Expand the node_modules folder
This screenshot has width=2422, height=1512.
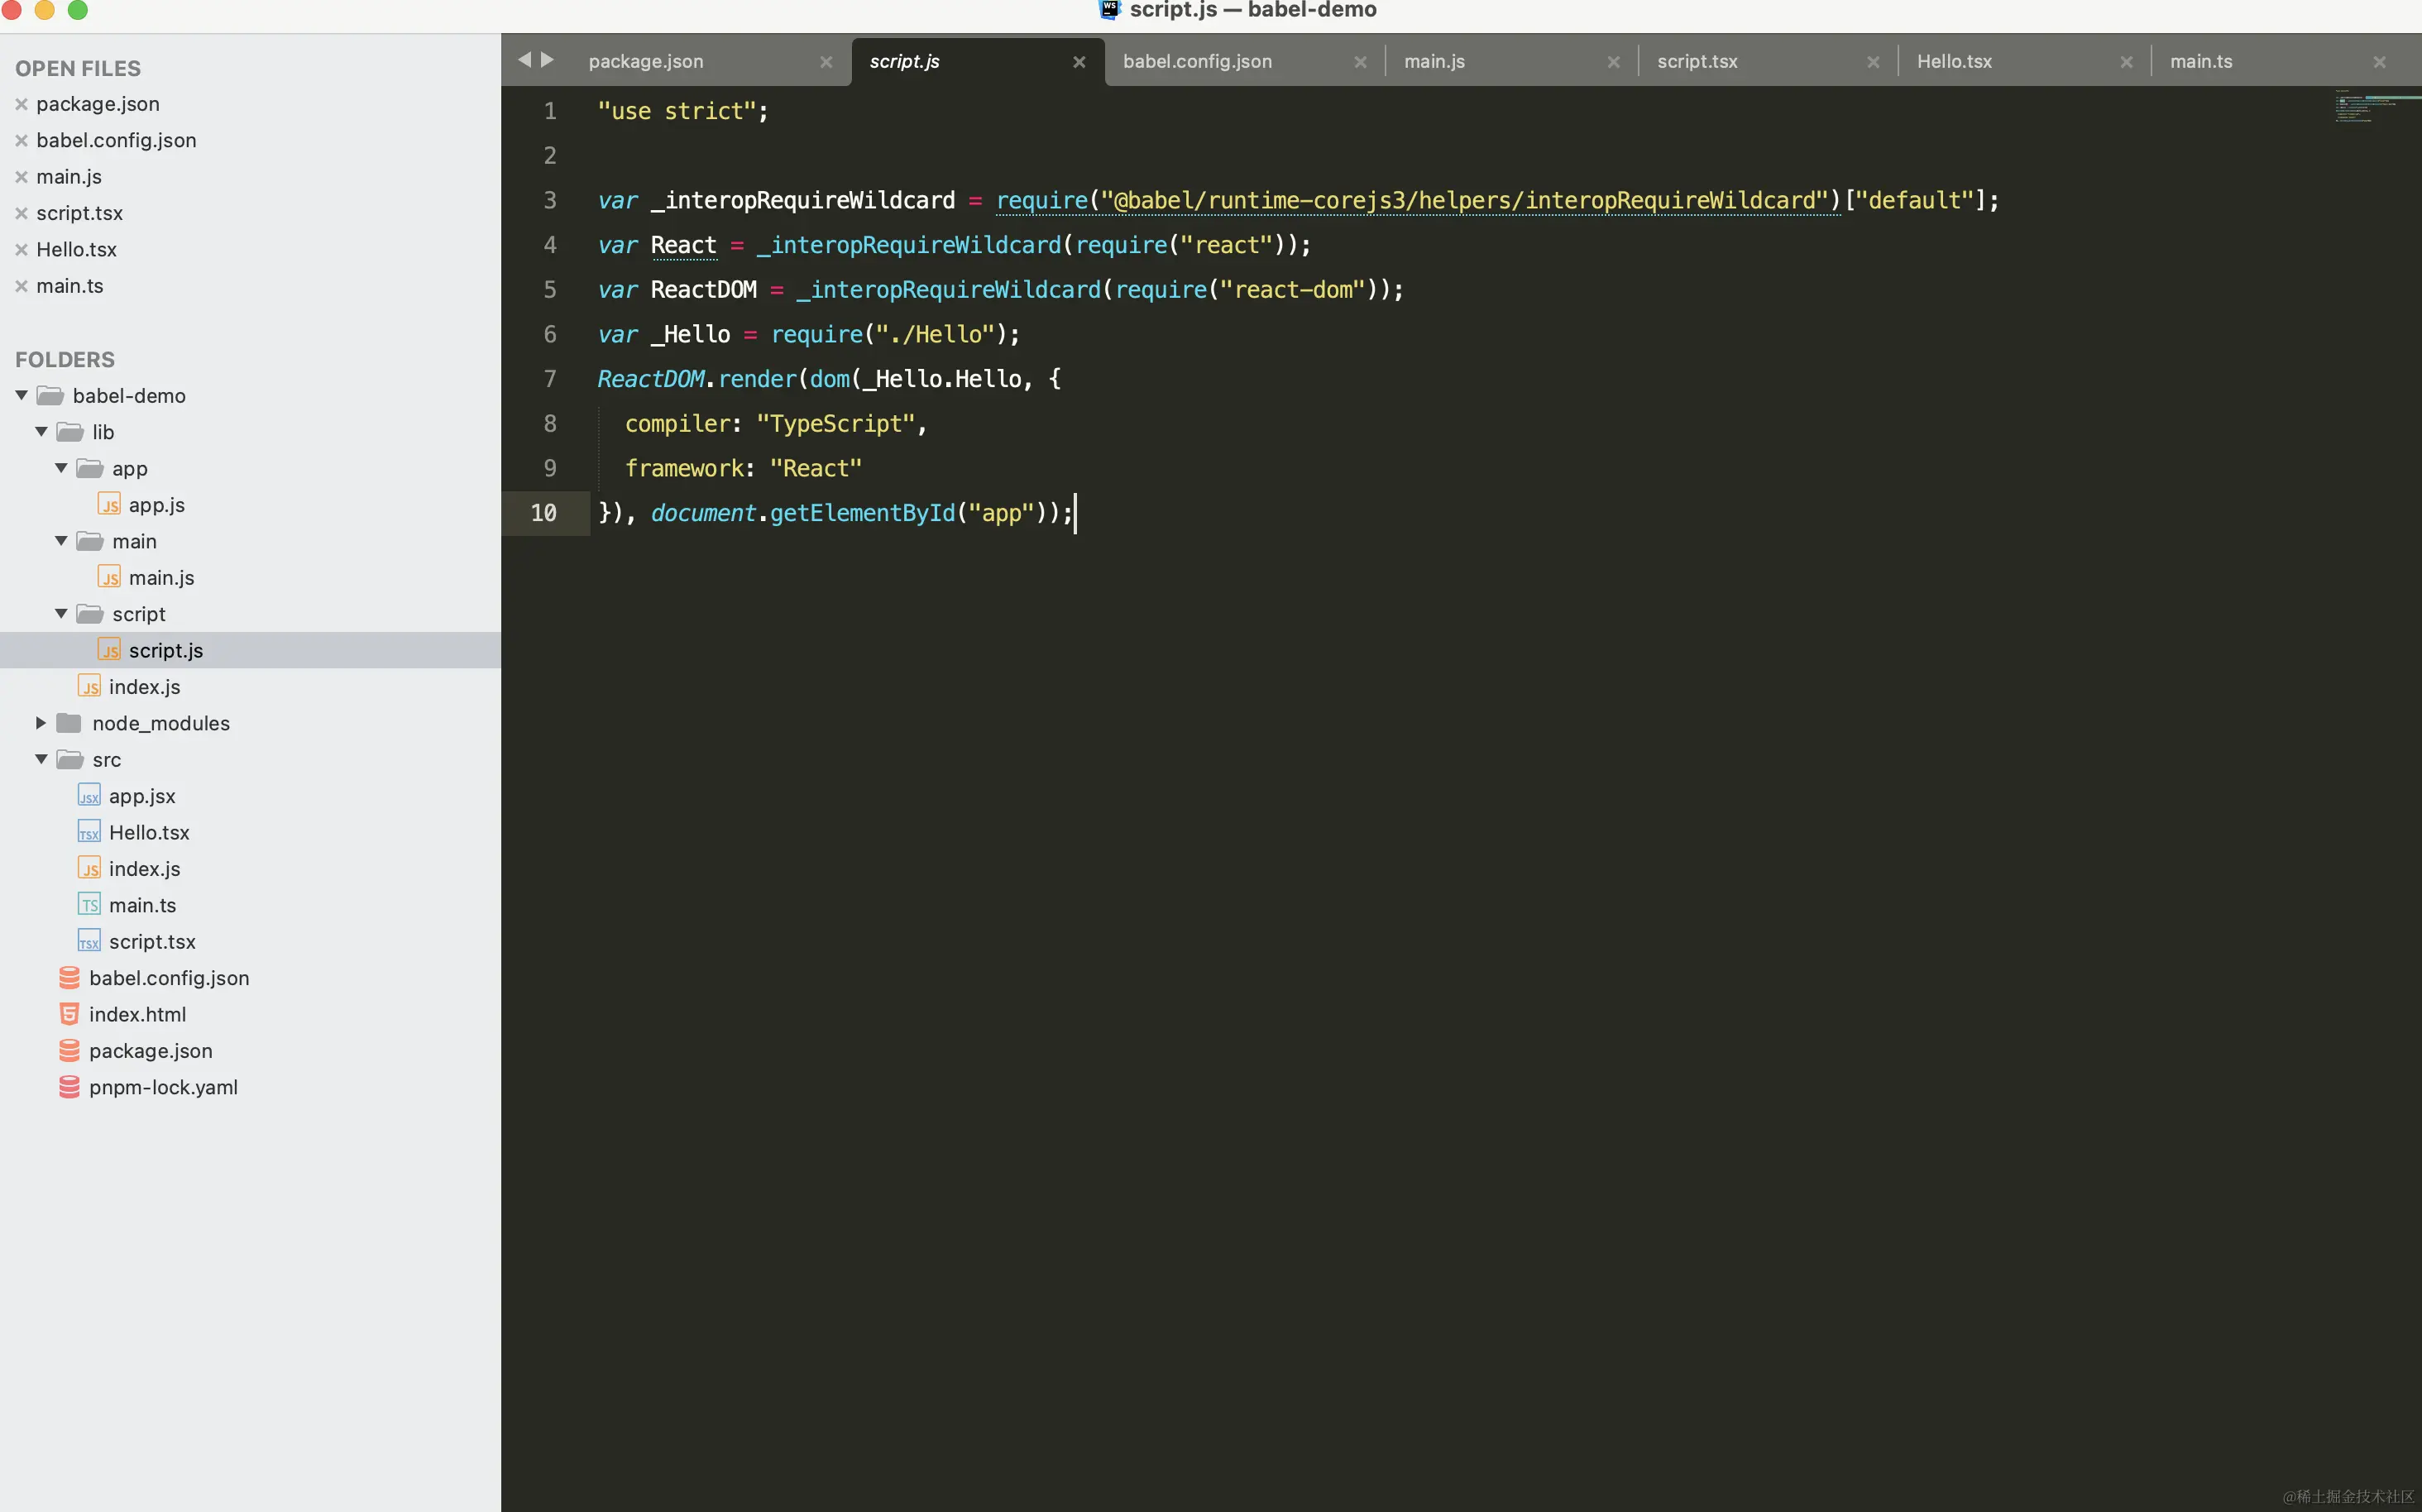click(x=41, y=723)
